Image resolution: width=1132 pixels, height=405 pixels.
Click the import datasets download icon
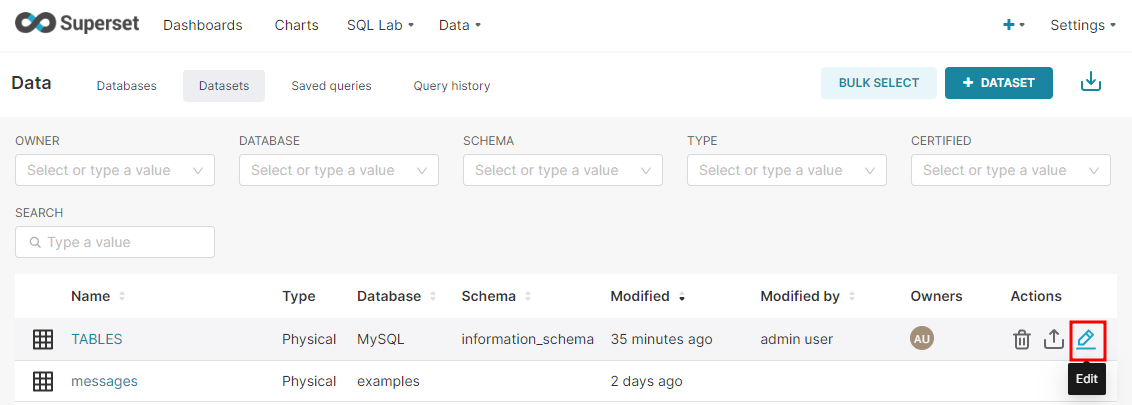tap(1091, 83)
